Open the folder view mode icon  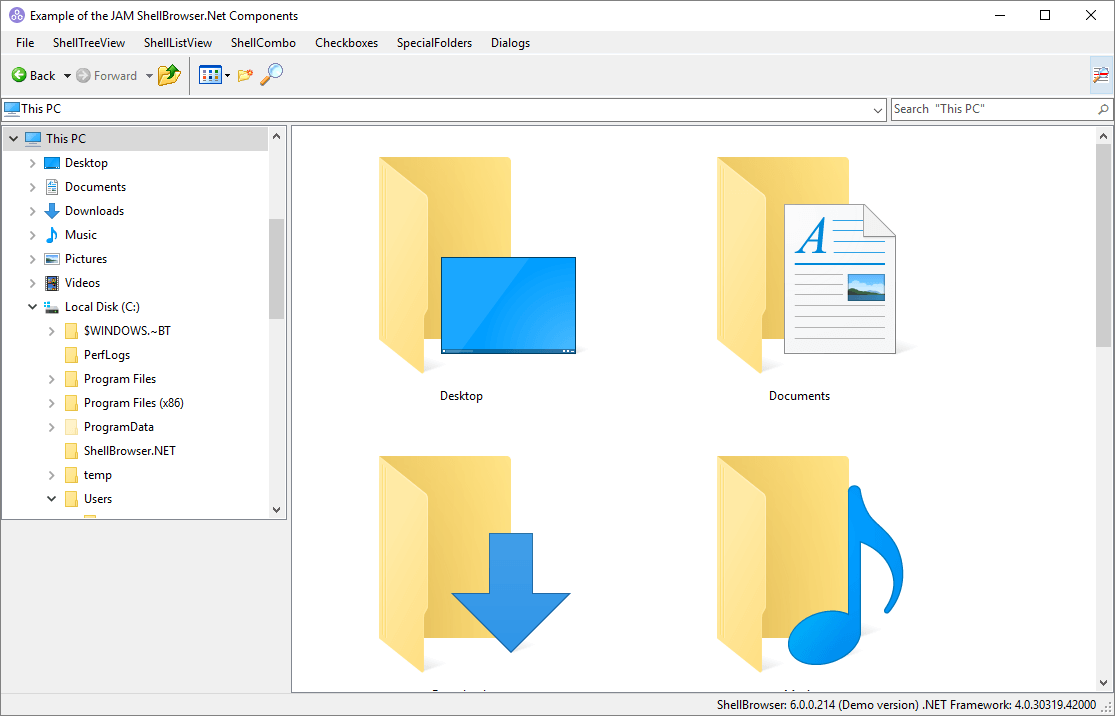click(x=211, y=74)
